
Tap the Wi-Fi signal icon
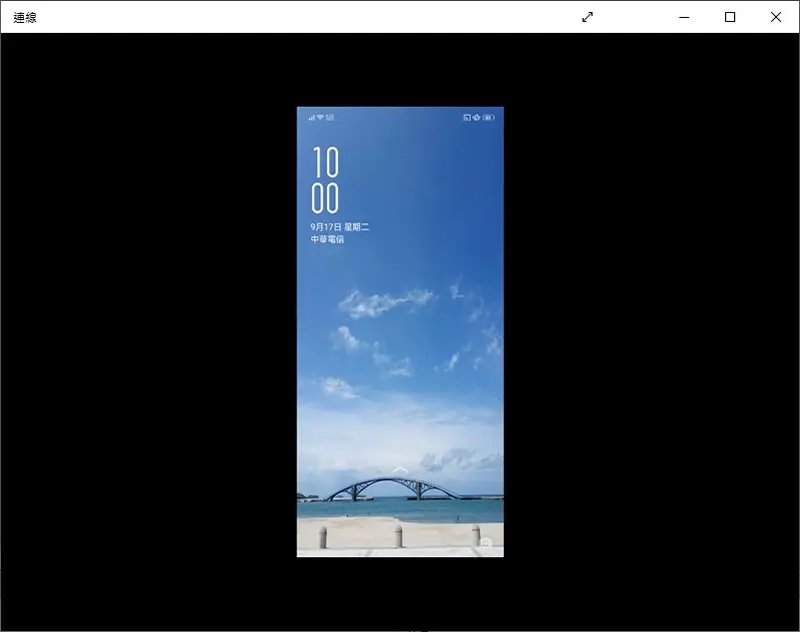tap(320, 117)
